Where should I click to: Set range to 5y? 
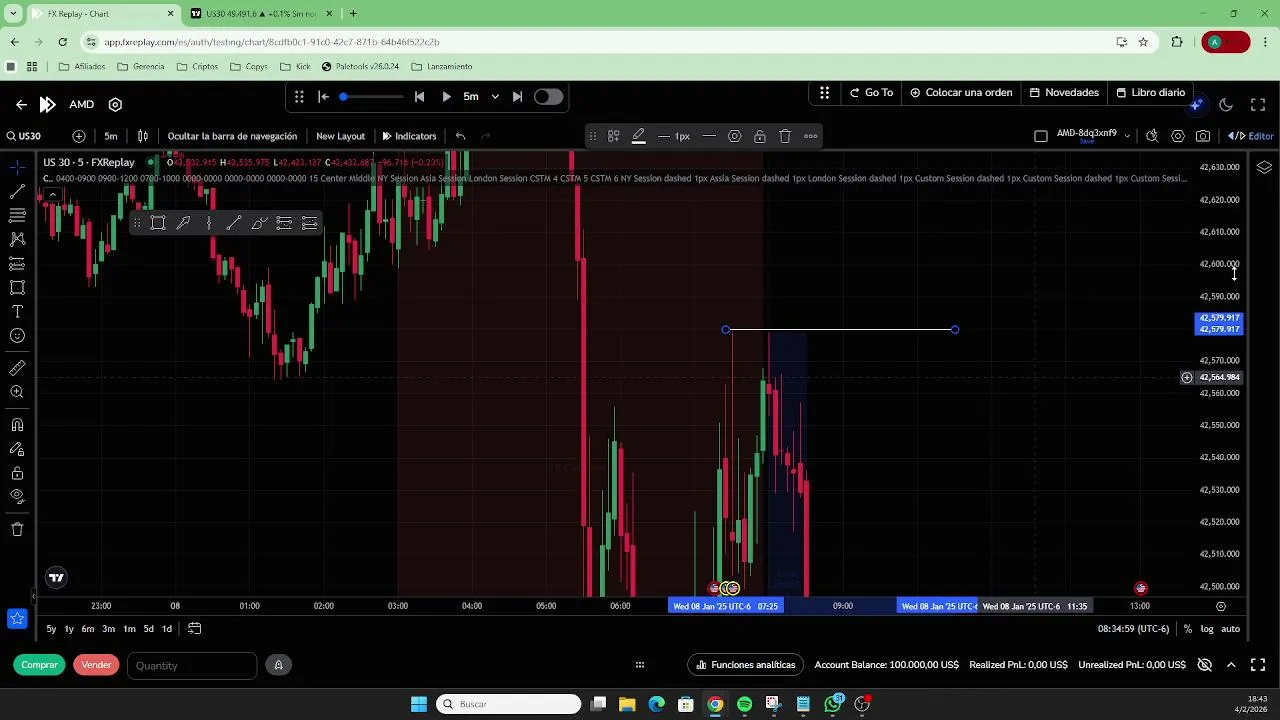[51, 629]
